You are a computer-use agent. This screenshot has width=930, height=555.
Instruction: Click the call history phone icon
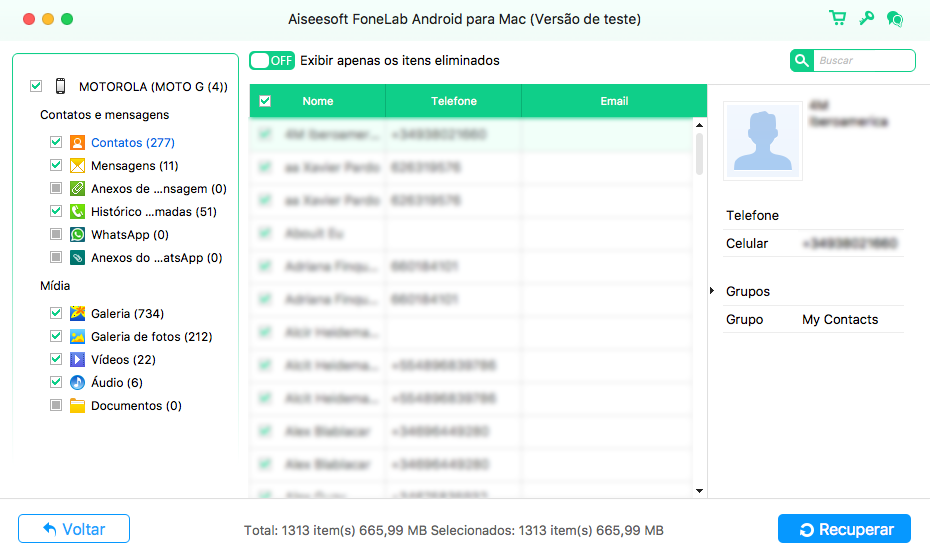click(77, 212)
